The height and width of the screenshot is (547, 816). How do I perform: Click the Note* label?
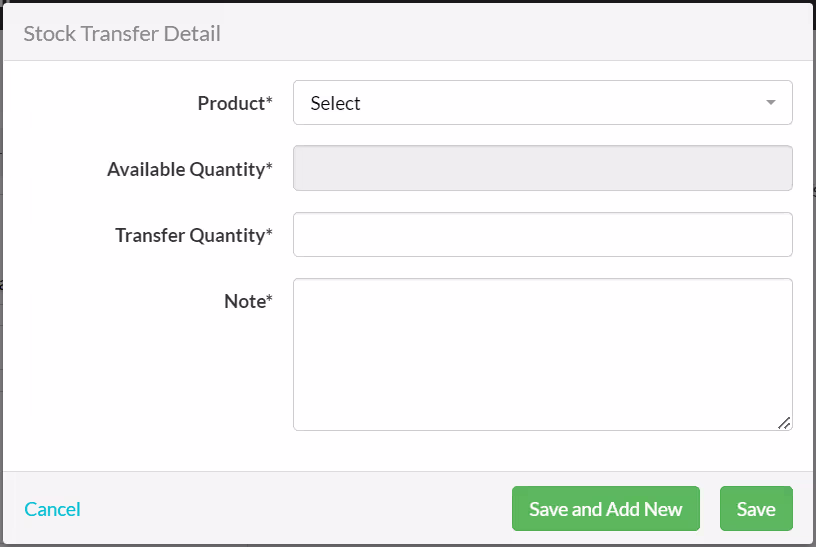(248, 301)
